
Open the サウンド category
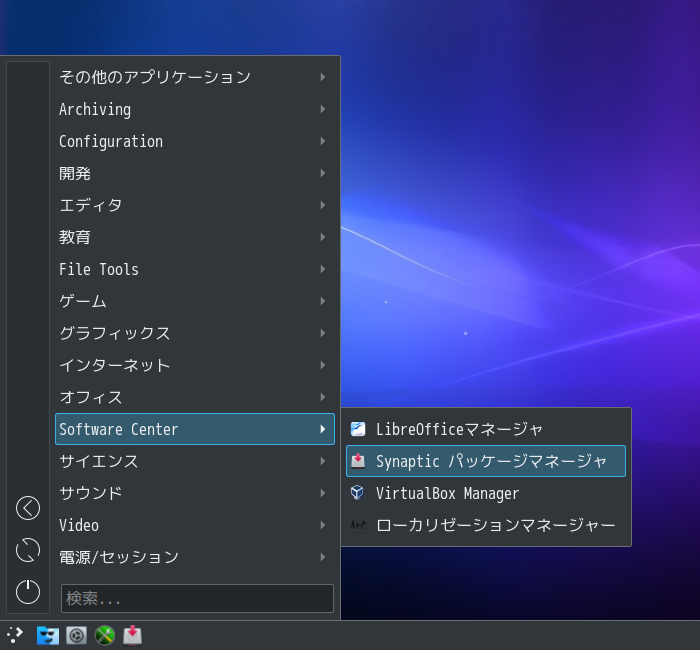(195, 493)
